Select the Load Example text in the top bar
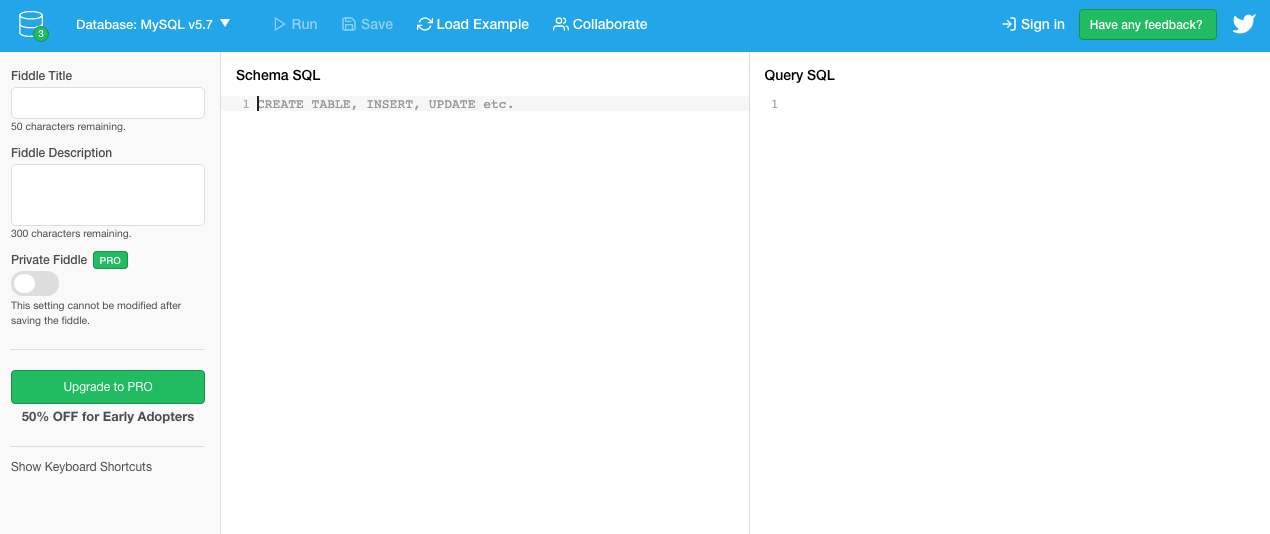 (483, 24)
